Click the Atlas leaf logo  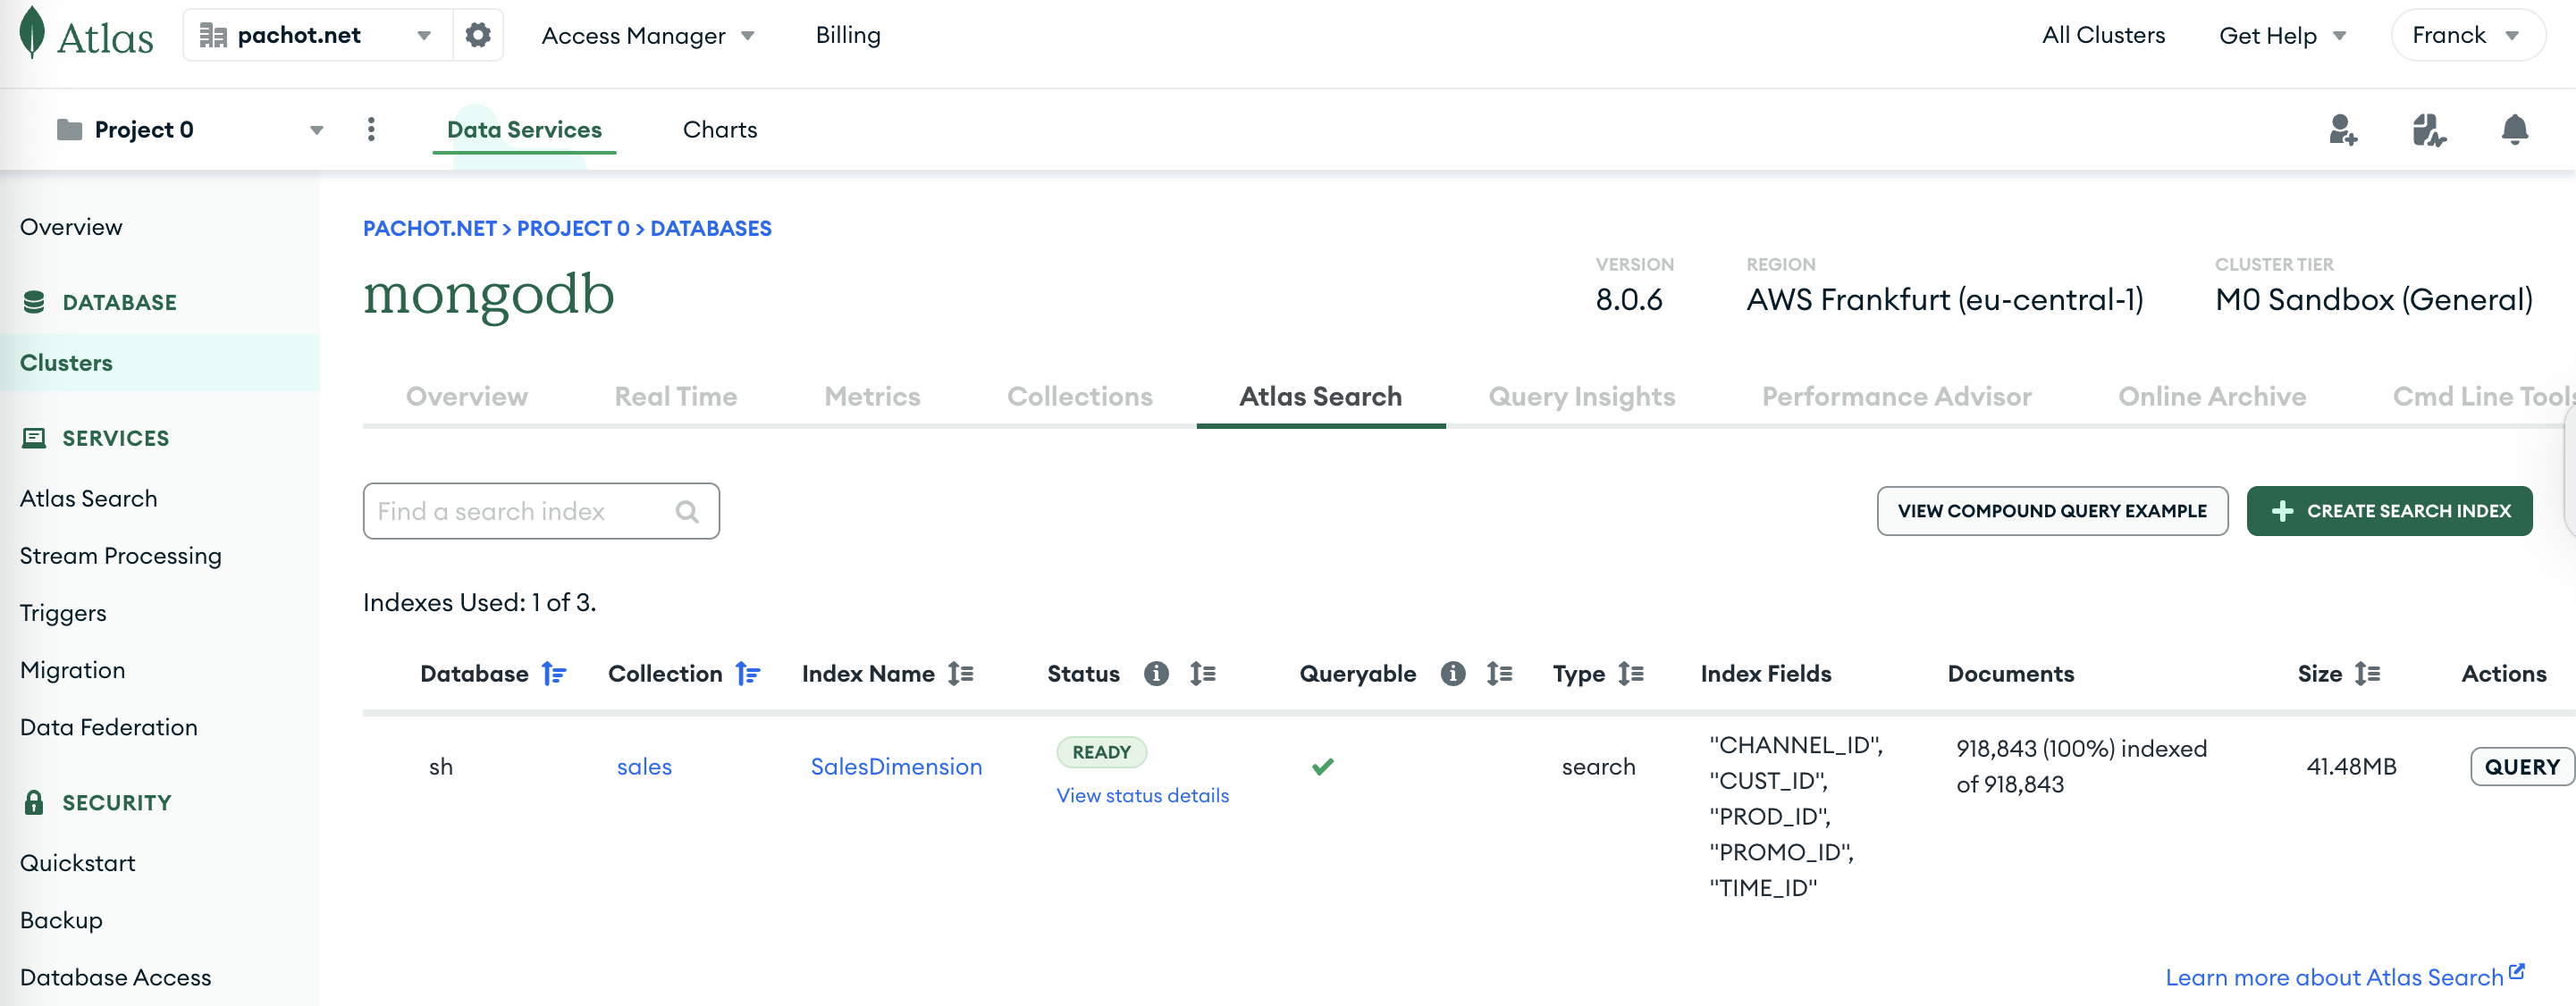tap(33, 32)
